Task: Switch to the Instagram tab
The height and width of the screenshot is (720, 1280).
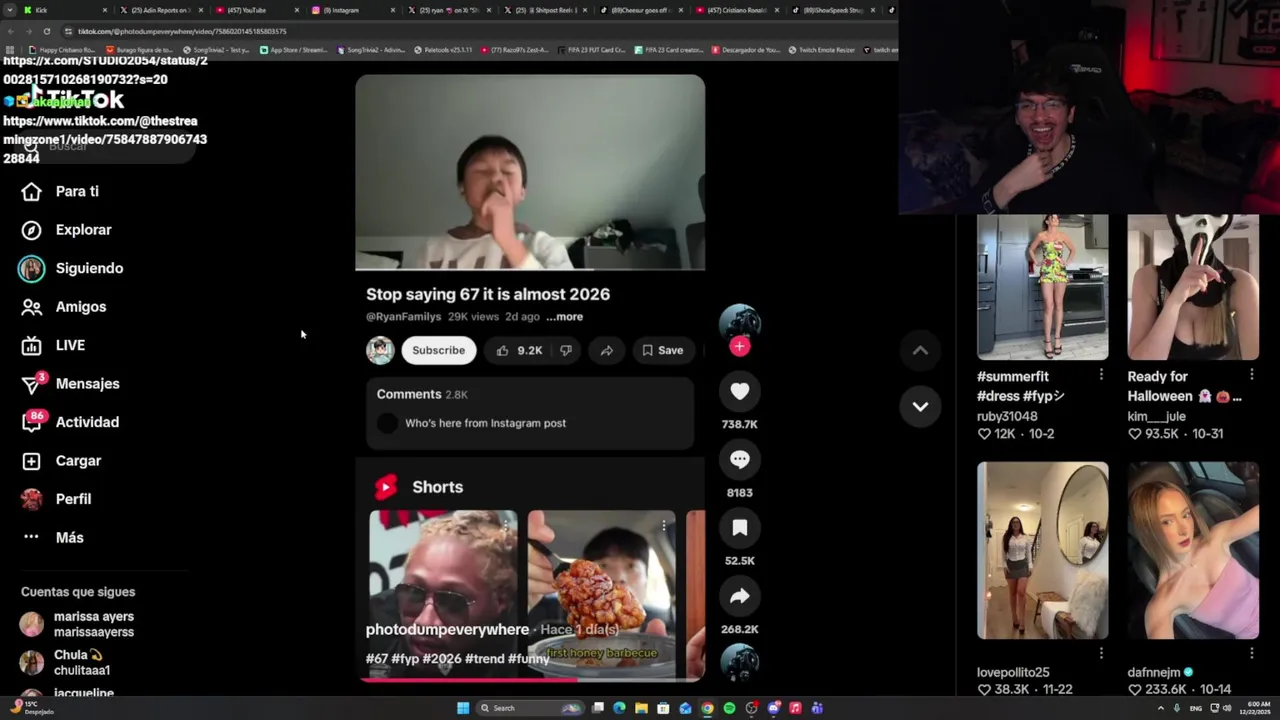Action: tap(350, 10)
